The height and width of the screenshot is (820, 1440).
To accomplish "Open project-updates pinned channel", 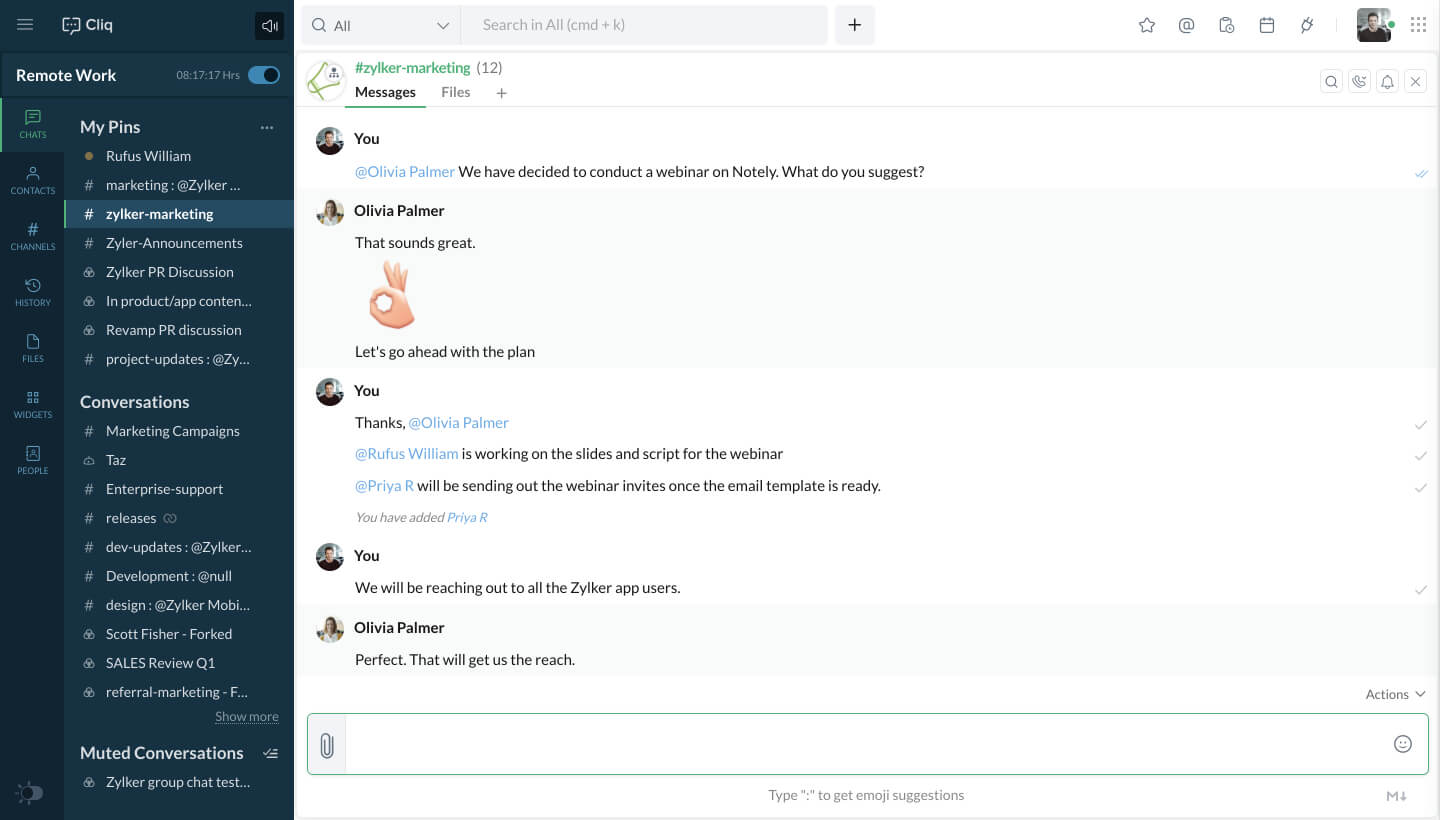I will [179, 359].
